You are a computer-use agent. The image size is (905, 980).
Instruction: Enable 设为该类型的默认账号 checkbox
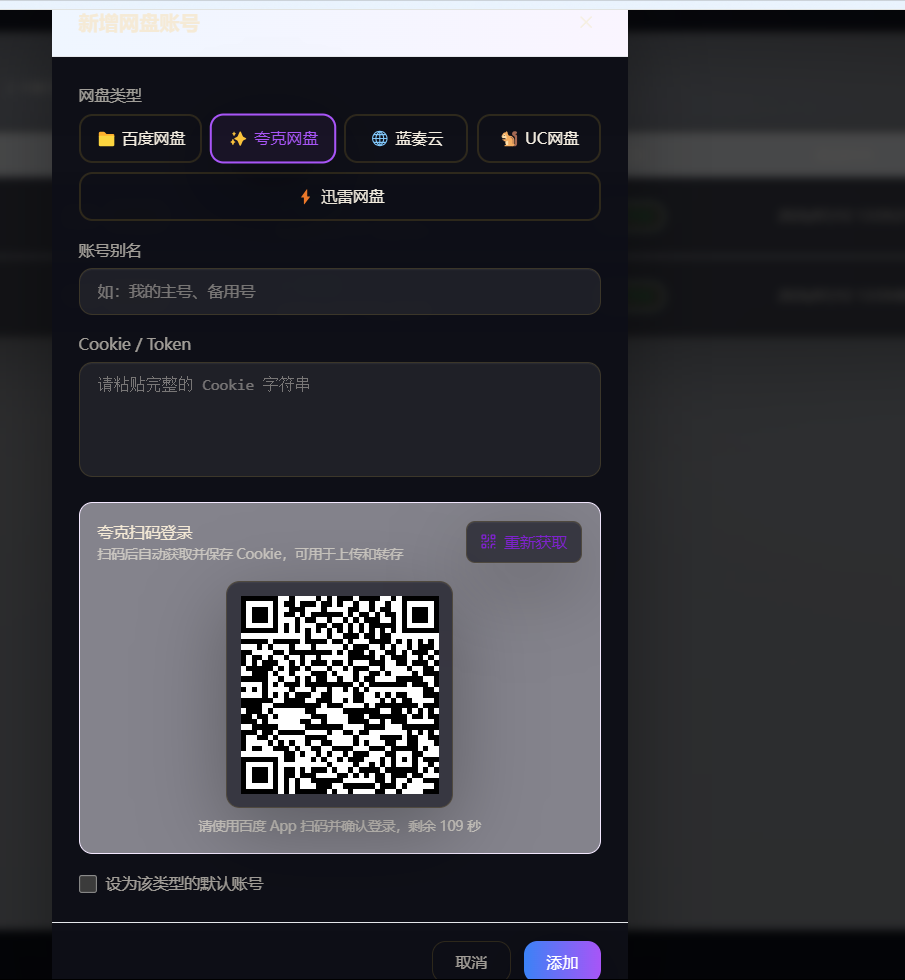click(x=88, y=884)
